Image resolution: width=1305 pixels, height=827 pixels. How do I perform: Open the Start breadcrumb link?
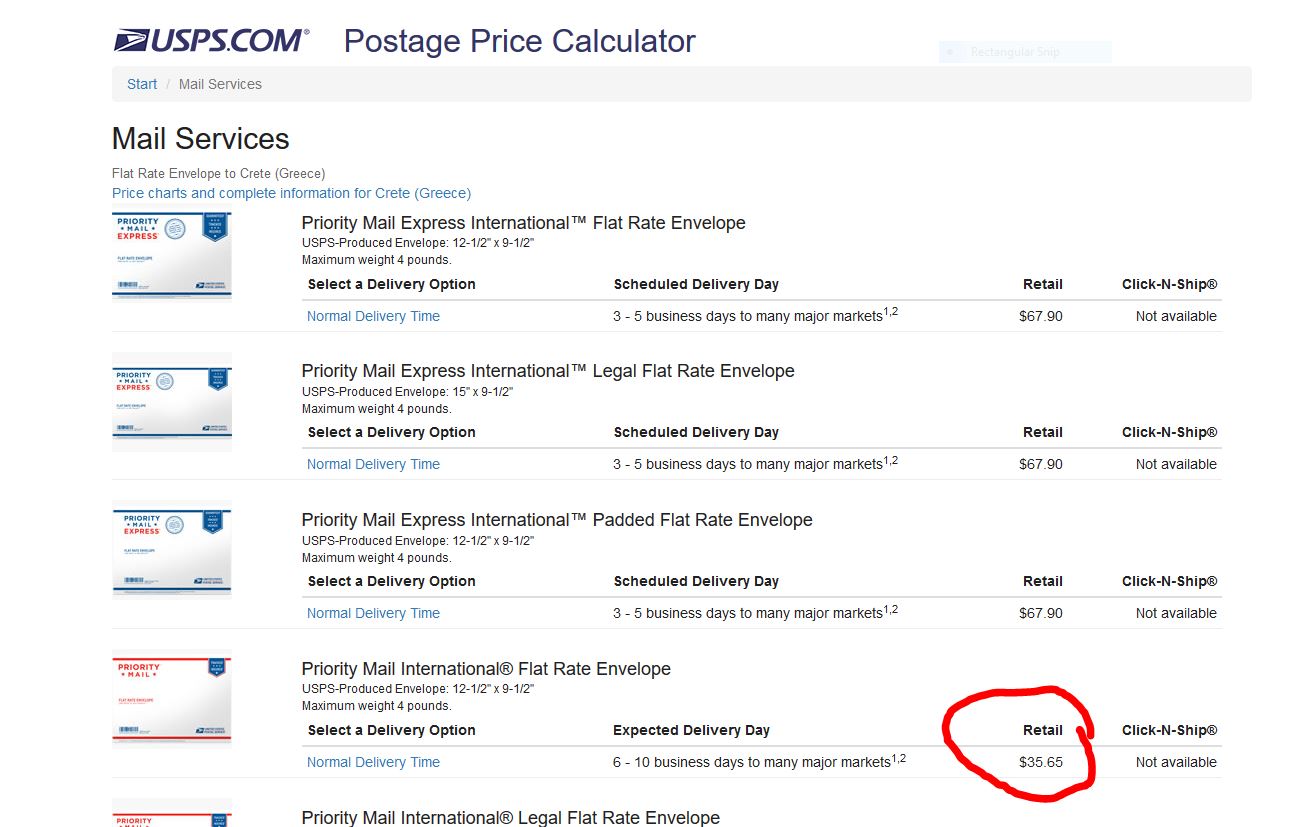(142, 84)
